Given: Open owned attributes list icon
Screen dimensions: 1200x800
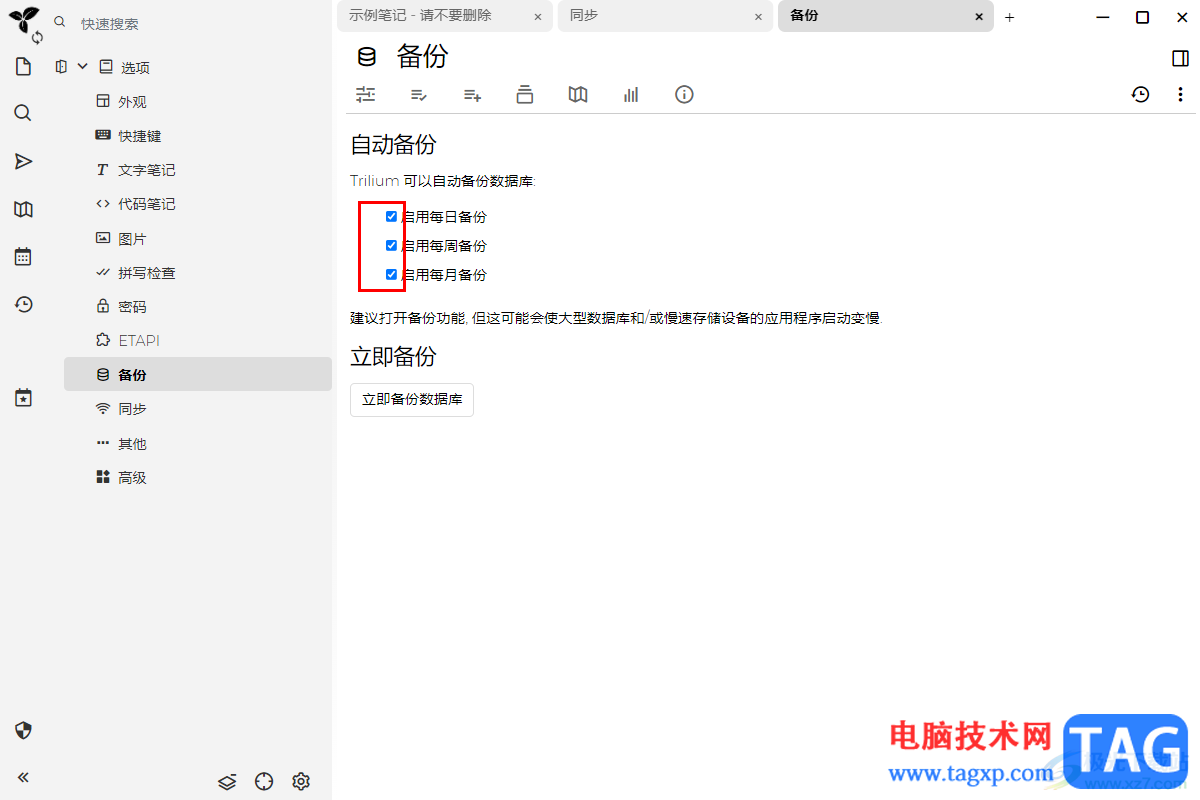Looking at the screenshot, I should (419, 94).
